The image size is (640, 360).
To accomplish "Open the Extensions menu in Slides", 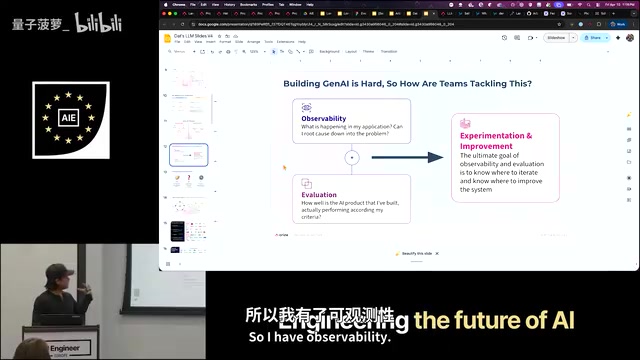I will [x=285, y=42].
